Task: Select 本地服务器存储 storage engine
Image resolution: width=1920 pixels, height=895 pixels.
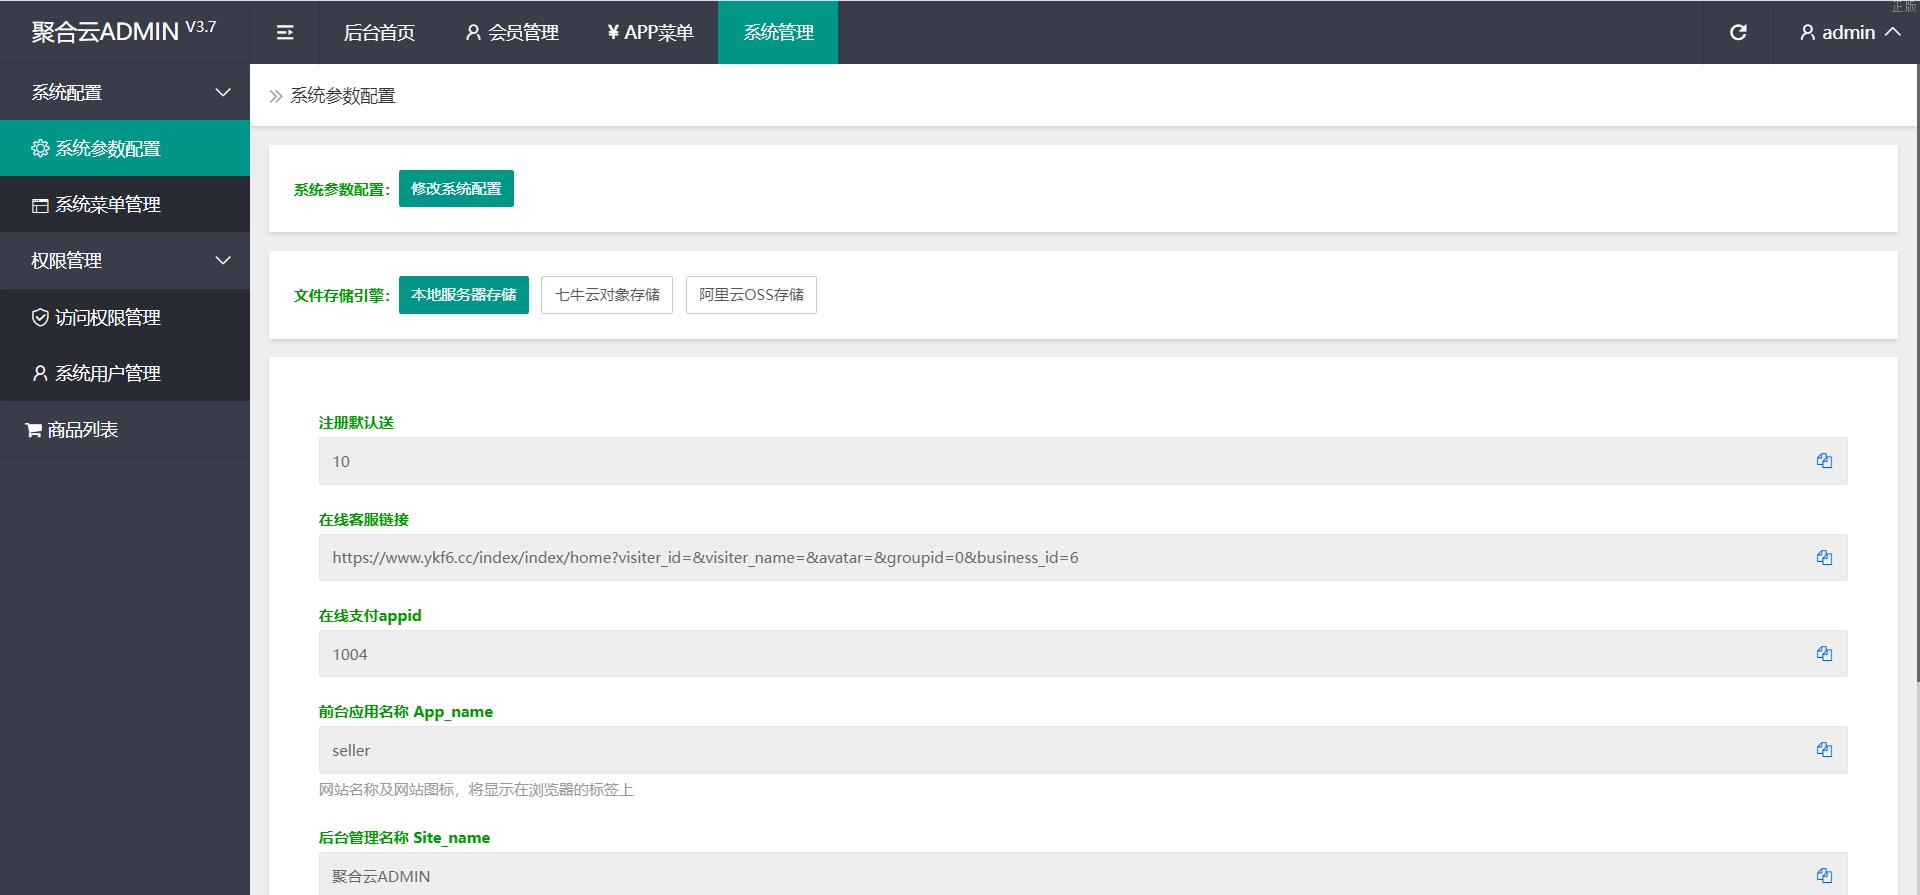Action: (463, 295)
